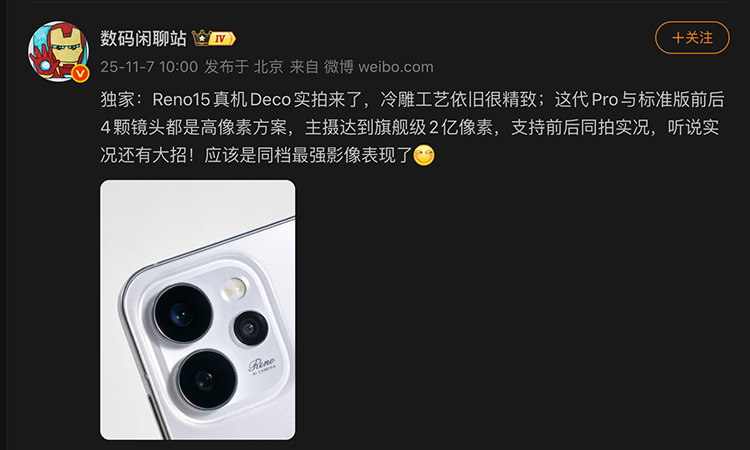Image resolution: width=750 pixels, height=450 pixels.
Task: Click the 微博 weibo.com source link
Action: click(379, 66)
